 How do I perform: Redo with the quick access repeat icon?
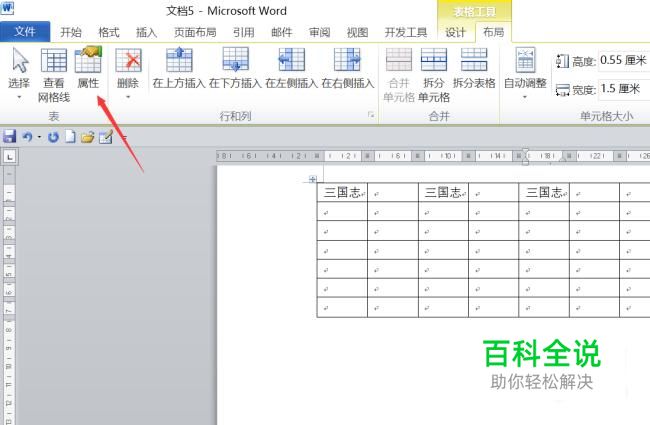click(x=53, y=136)
